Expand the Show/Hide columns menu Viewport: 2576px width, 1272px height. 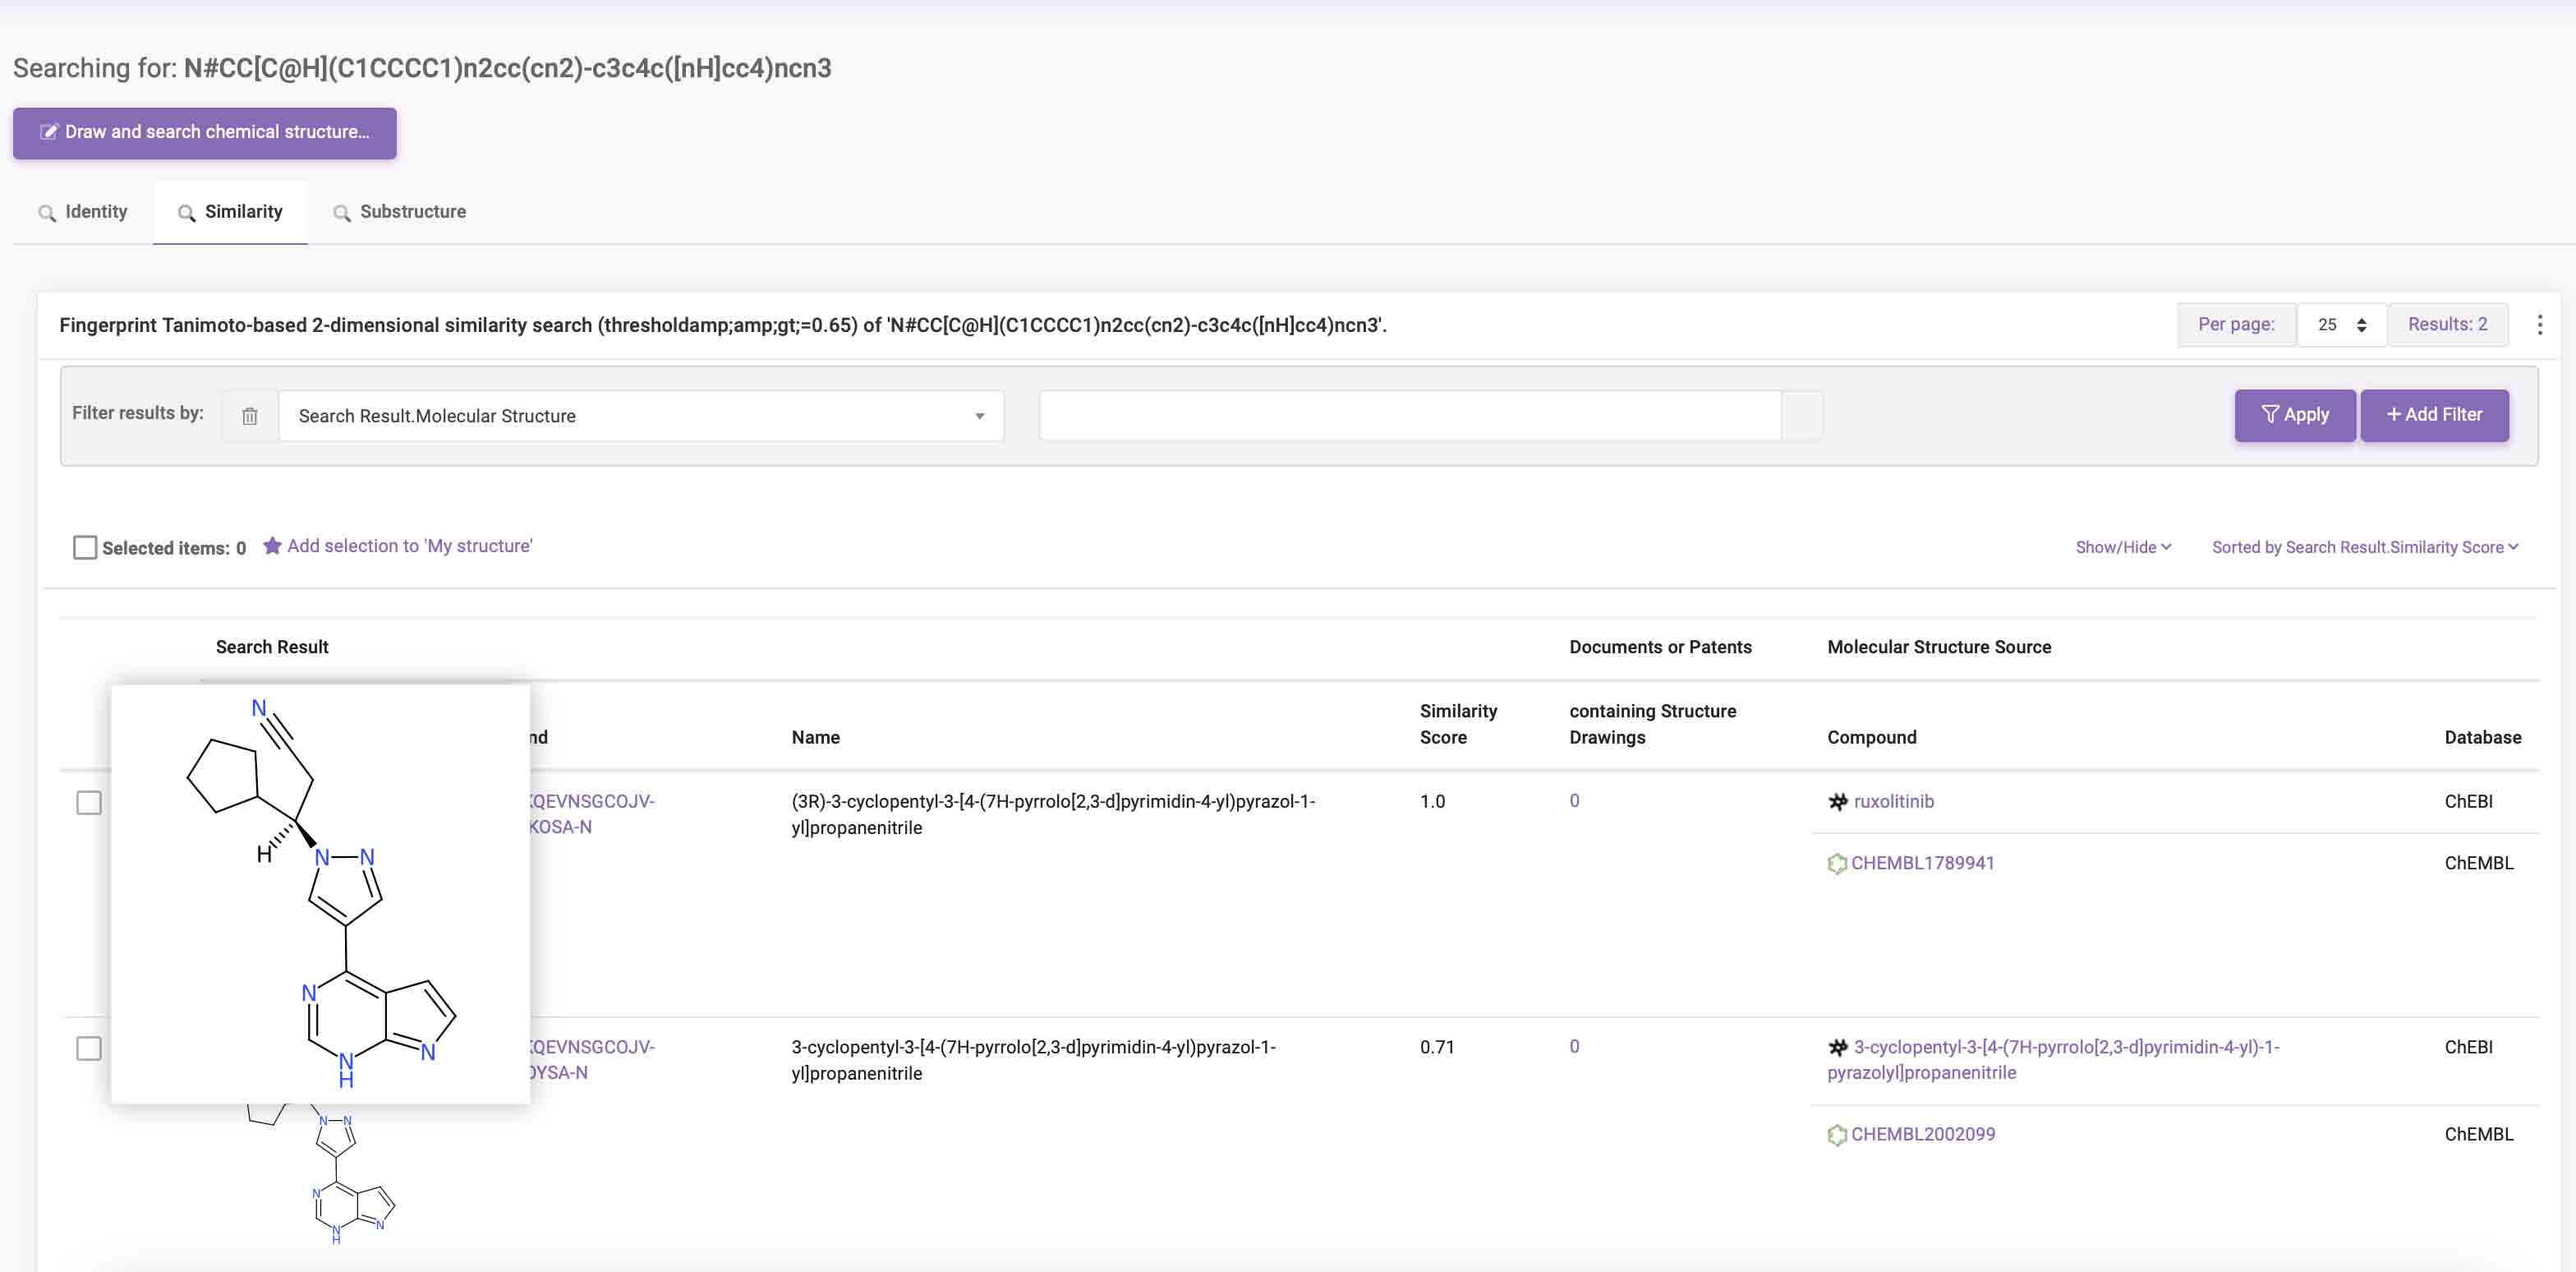pos(2122,547)
